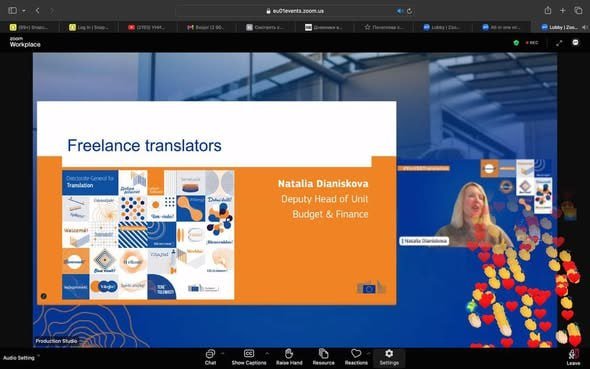Open the Safari Share menu

548,11
